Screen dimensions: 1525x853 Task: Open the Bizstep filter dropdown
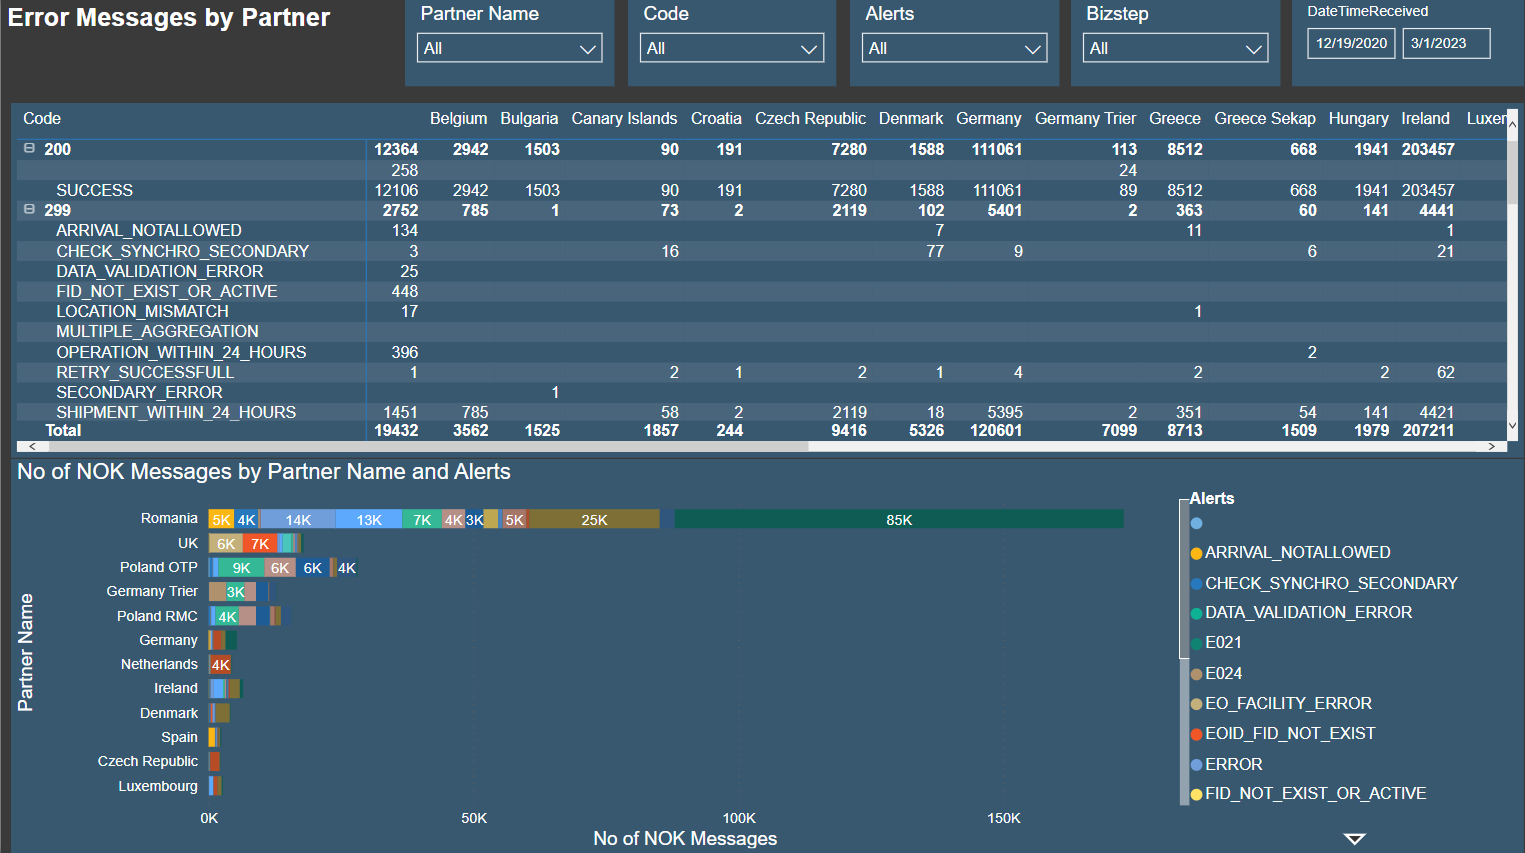[1175, 48]
